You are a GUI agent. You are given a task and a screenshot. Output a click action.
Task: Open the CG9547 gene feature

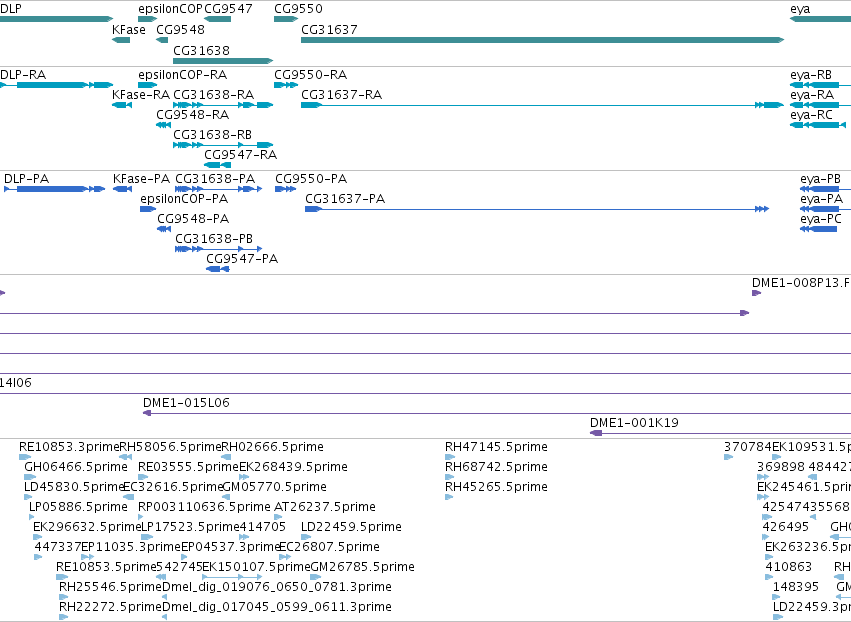(x=218, y=19)
